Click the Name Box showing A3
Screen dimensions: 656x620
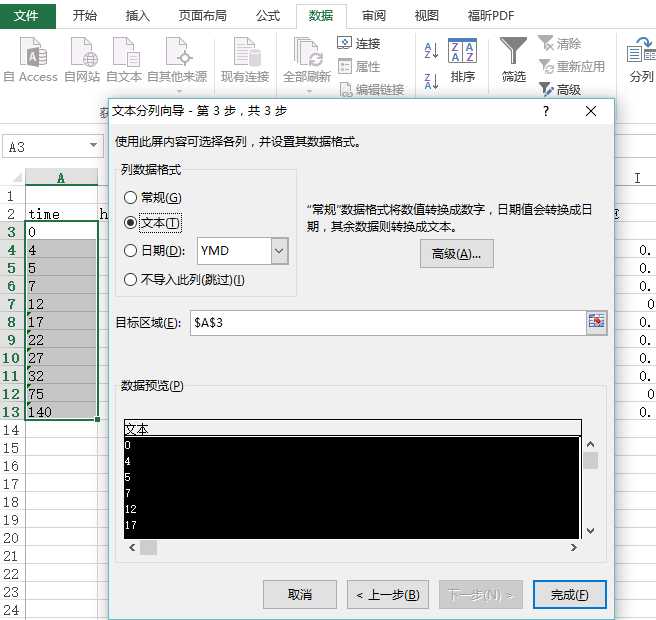coord(45,146)
